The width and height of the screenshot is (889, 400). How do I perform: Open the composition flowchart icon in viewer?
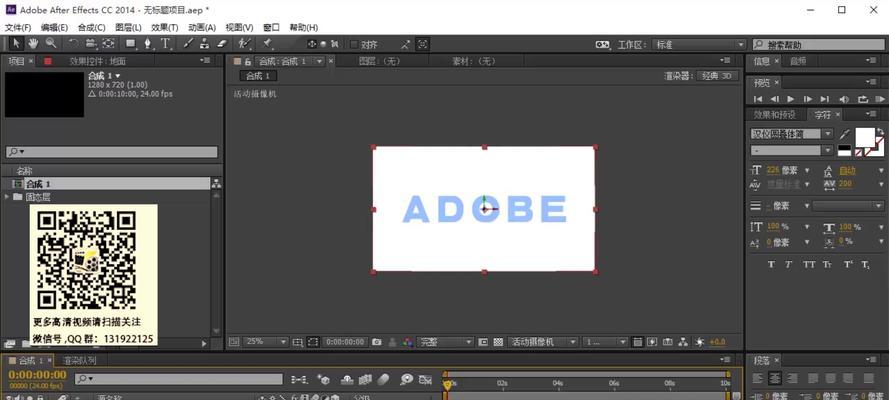click(683, 342)
